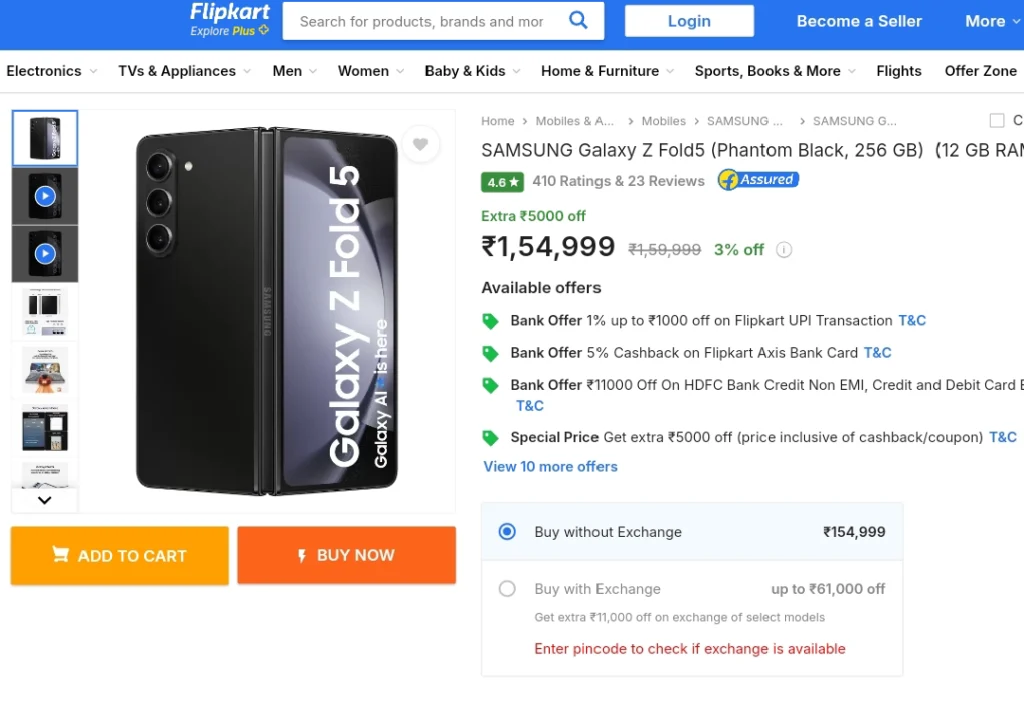
Task: Click the search magnifier icon
Action: tap(578, 20)
